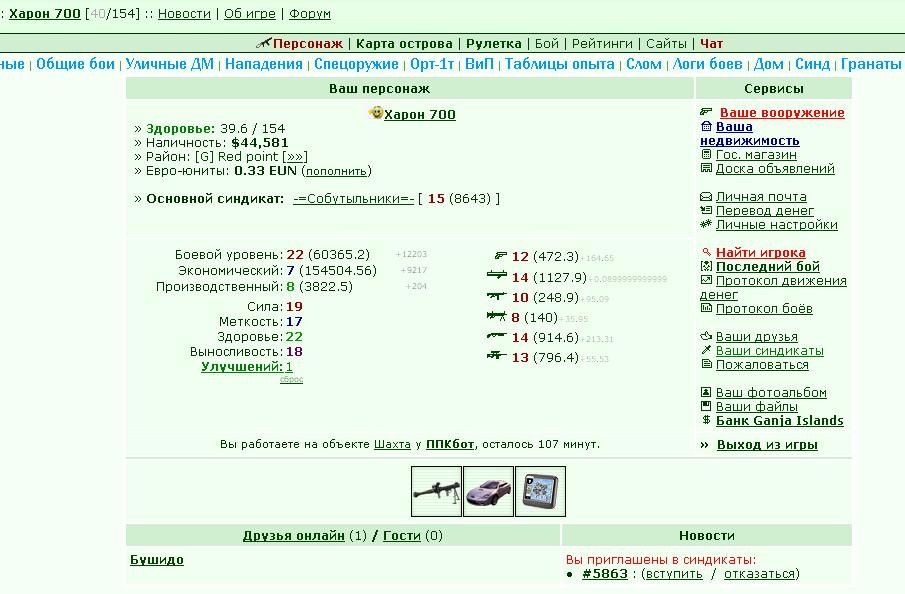Click the weapon icon beside 8 (140)
The image size is (905, 594).
(x=496, y=316)
